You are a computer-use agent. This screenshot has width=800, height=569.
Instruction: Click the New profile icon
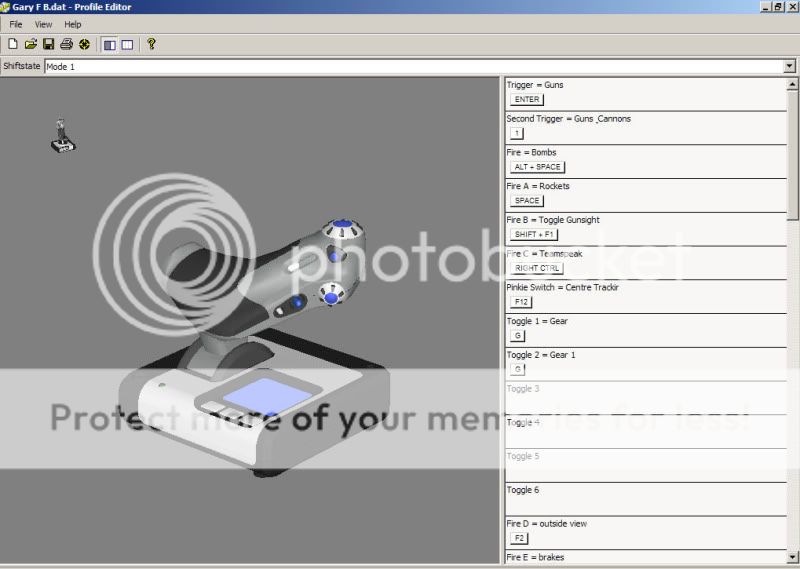click(x=13, y=44)
